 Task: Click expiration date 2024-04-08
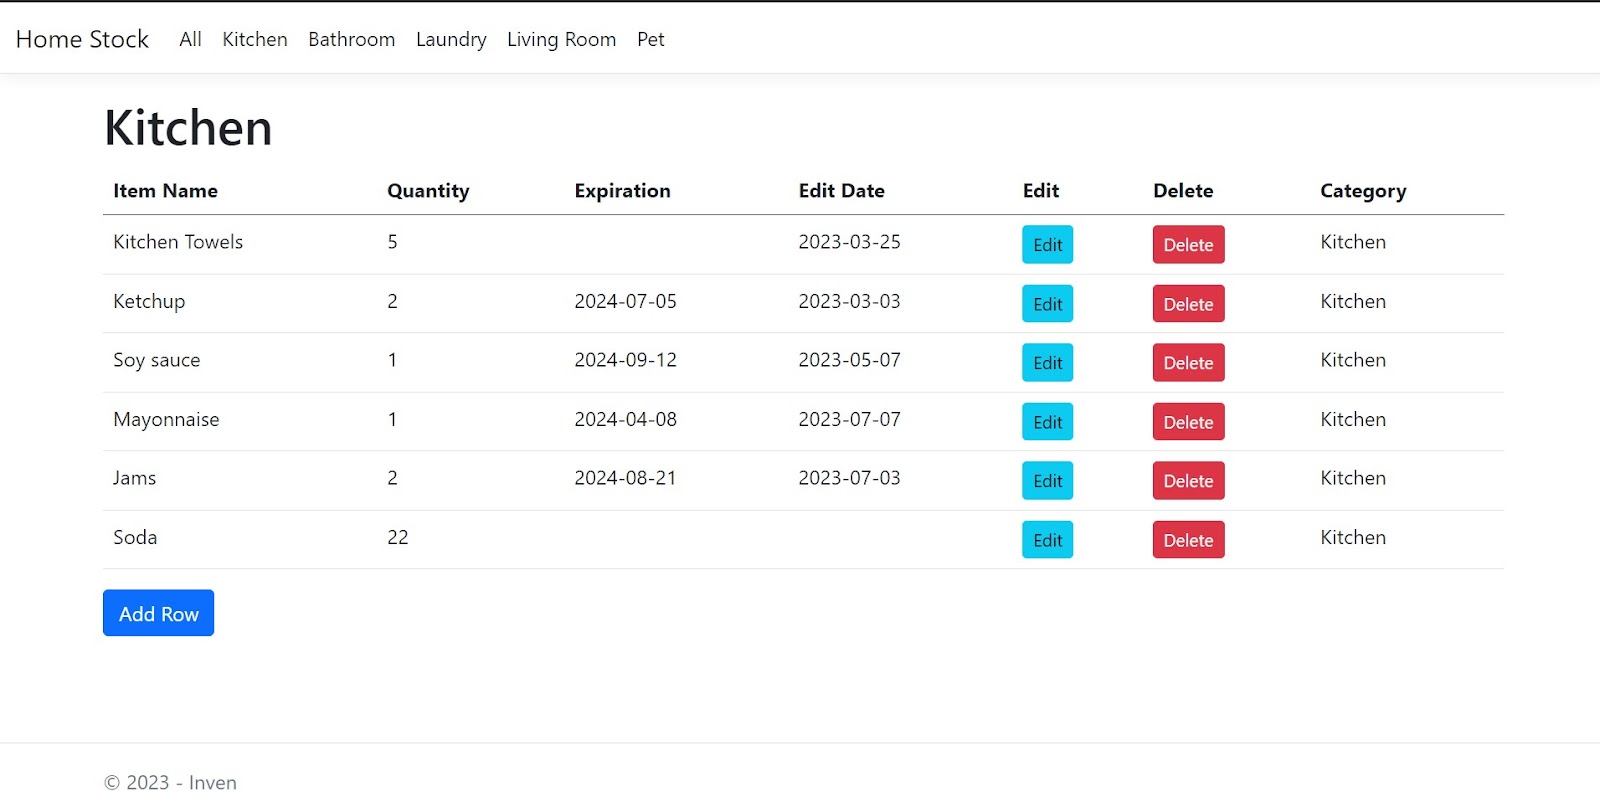click(625, 419)
